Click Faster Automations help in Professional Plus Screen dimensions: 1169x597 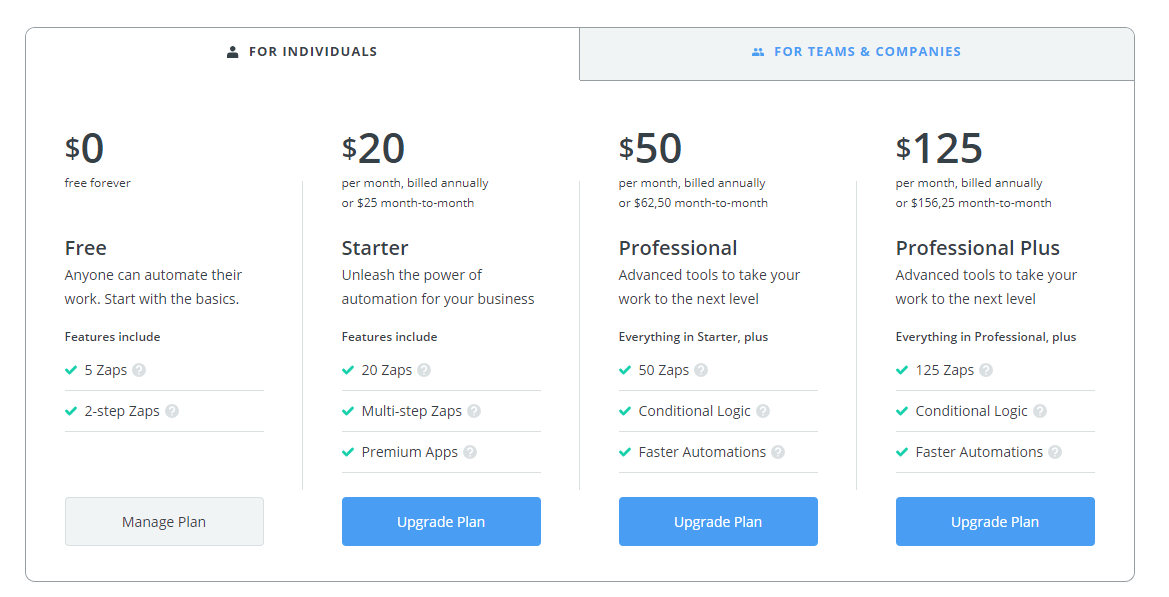click(1055, 452)
